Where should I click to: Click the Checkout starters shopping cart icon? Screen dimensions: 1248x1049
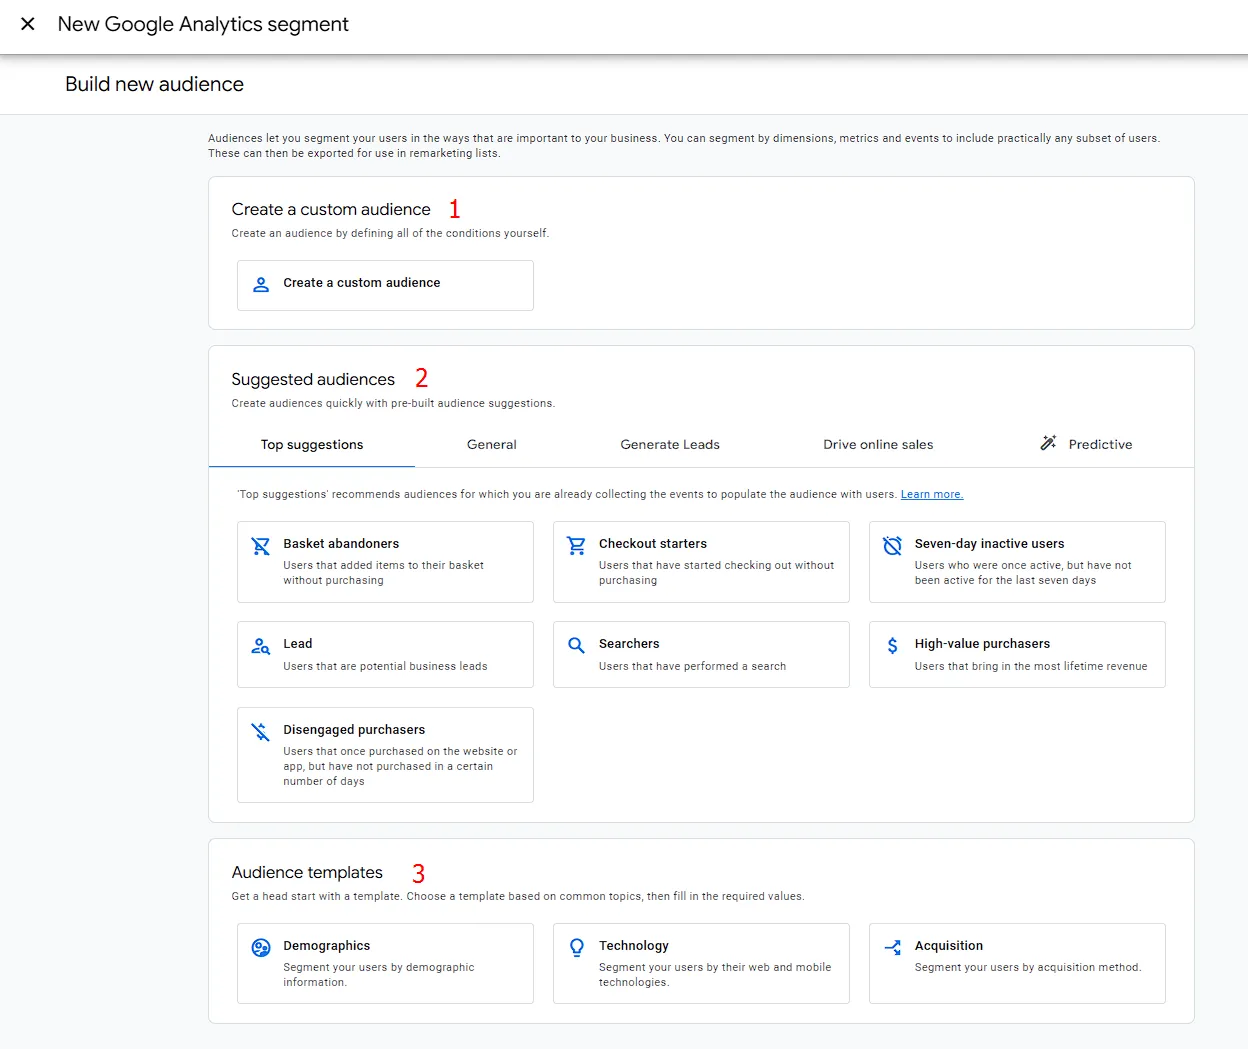pyautogui.click(x=576, y=546)
